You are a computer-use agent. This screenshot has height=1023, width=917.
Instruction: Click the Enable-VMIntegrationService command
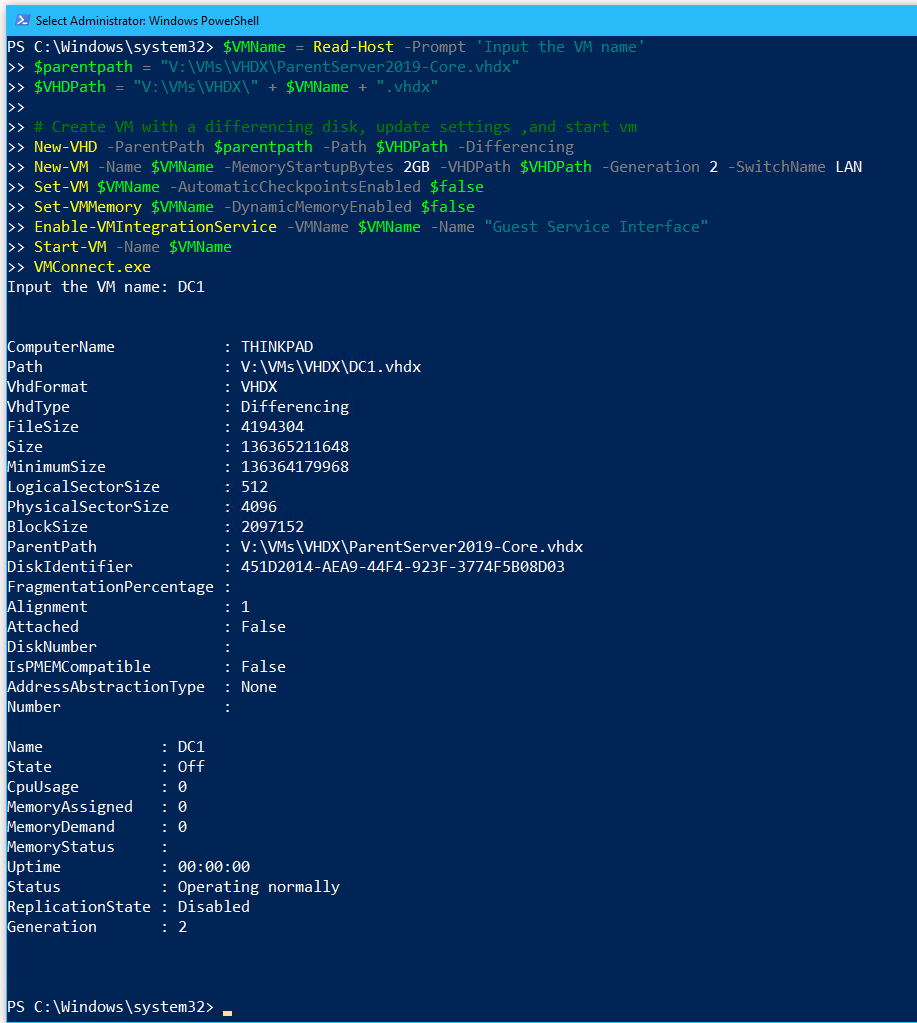point(156,227)
